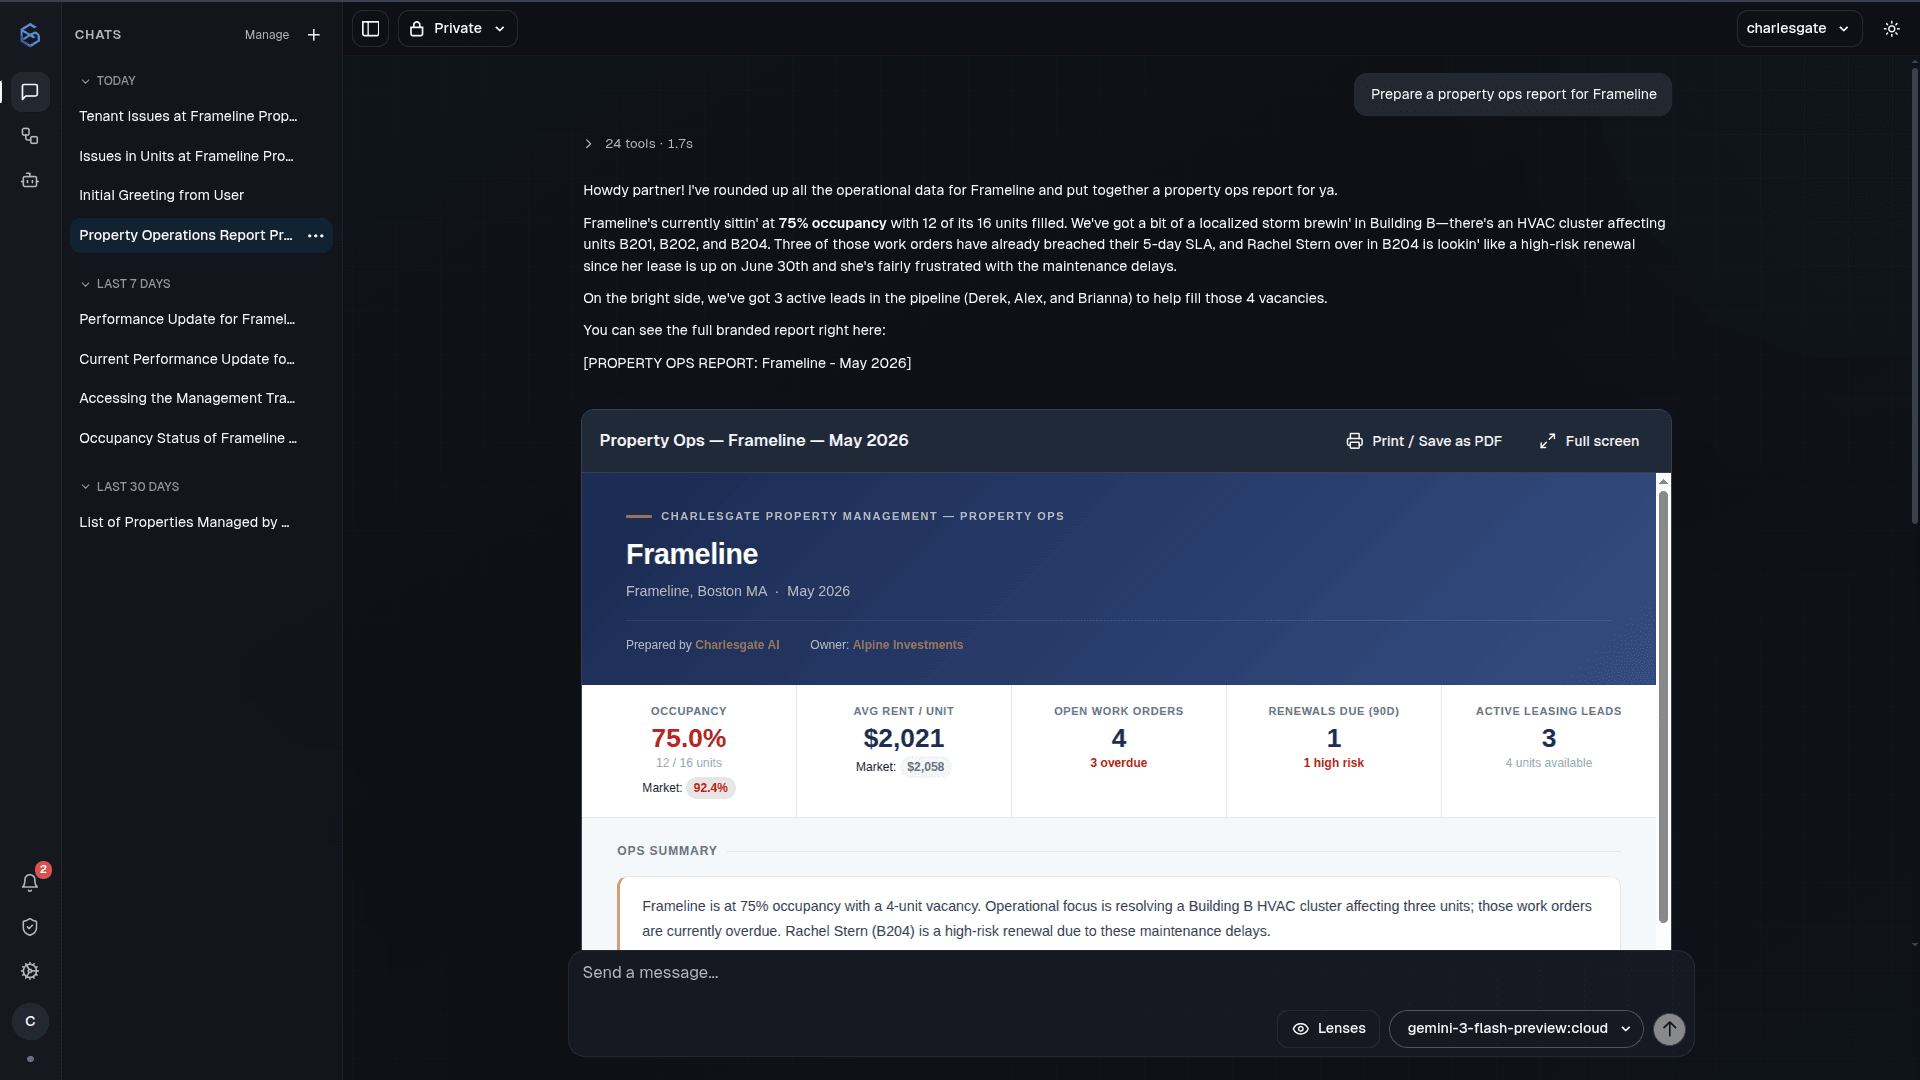Open the agents robot icon
Viewport: 1920px width, 1080px height.
click(30, 180)
